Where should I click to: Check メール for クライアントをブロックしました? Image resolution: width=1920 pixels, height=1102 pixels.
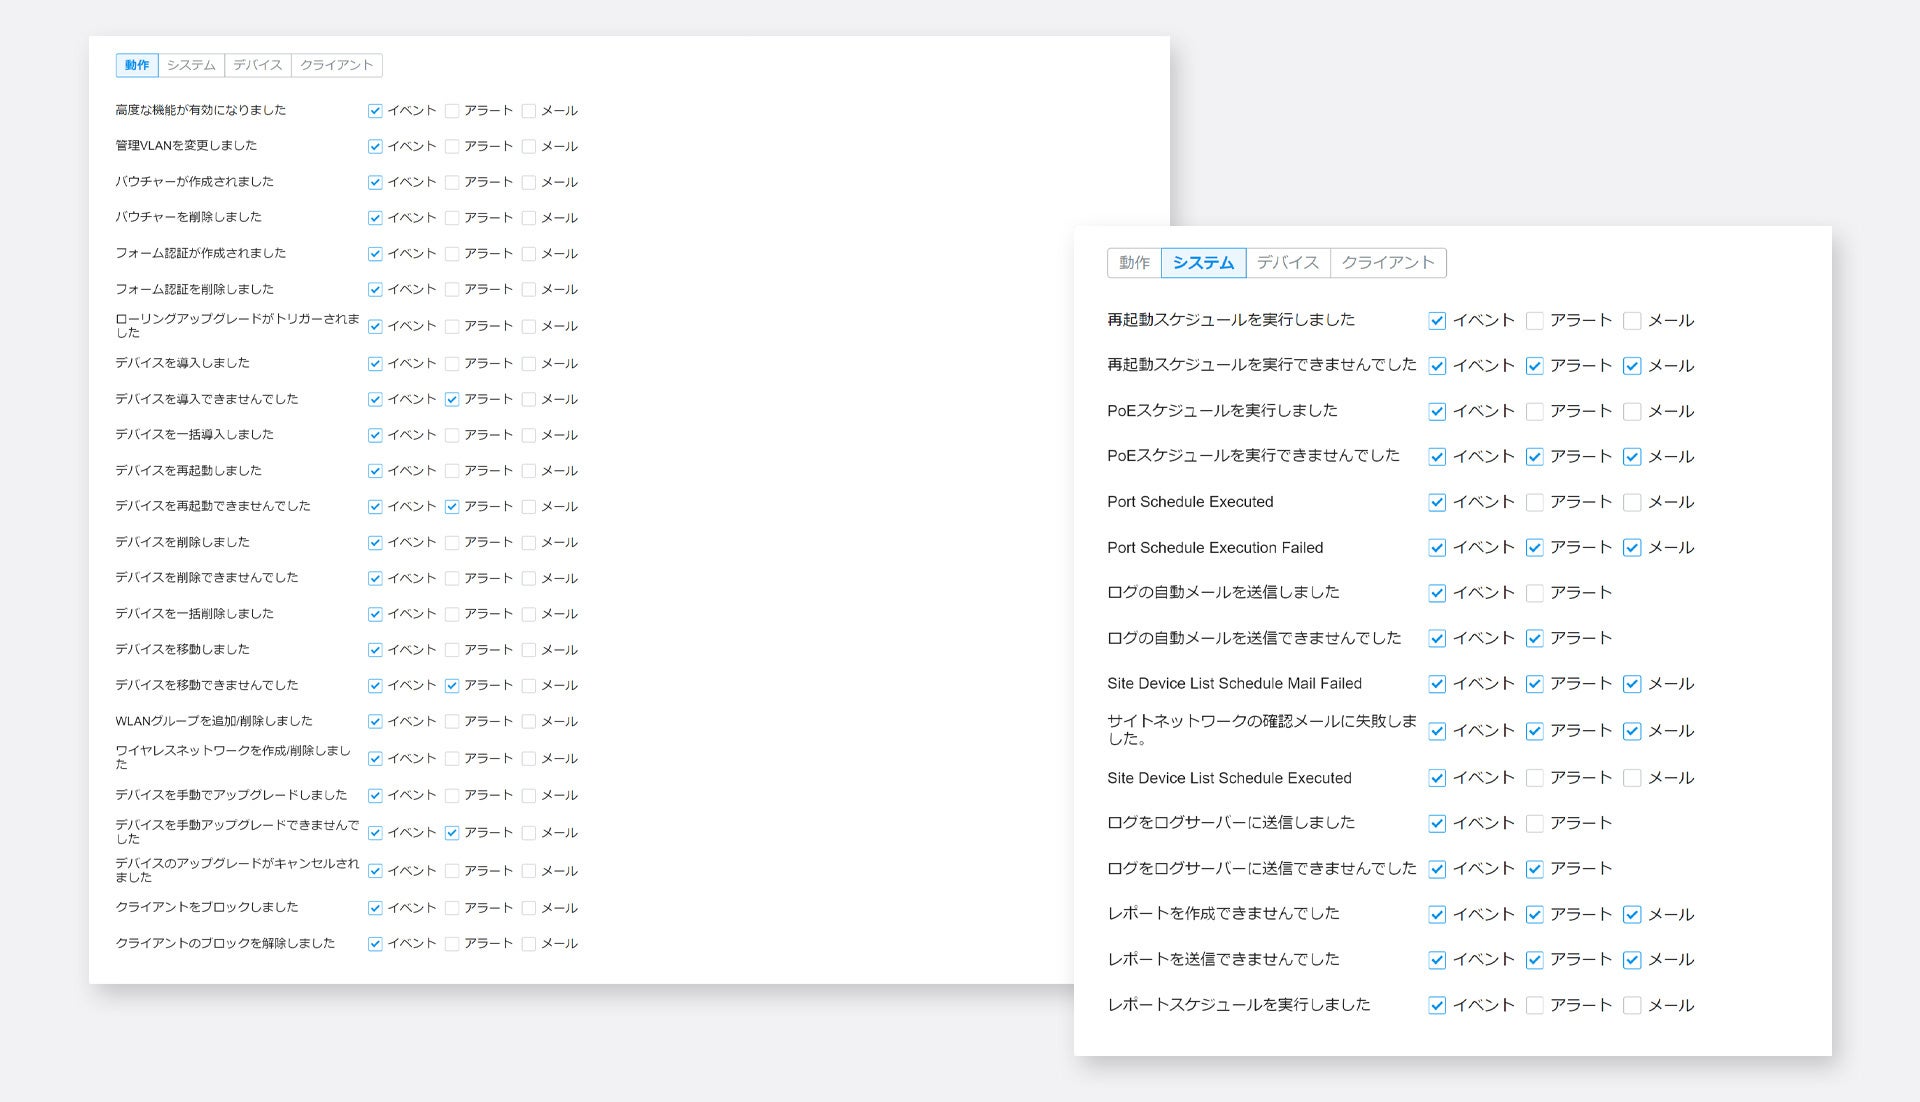coord(529,909)
